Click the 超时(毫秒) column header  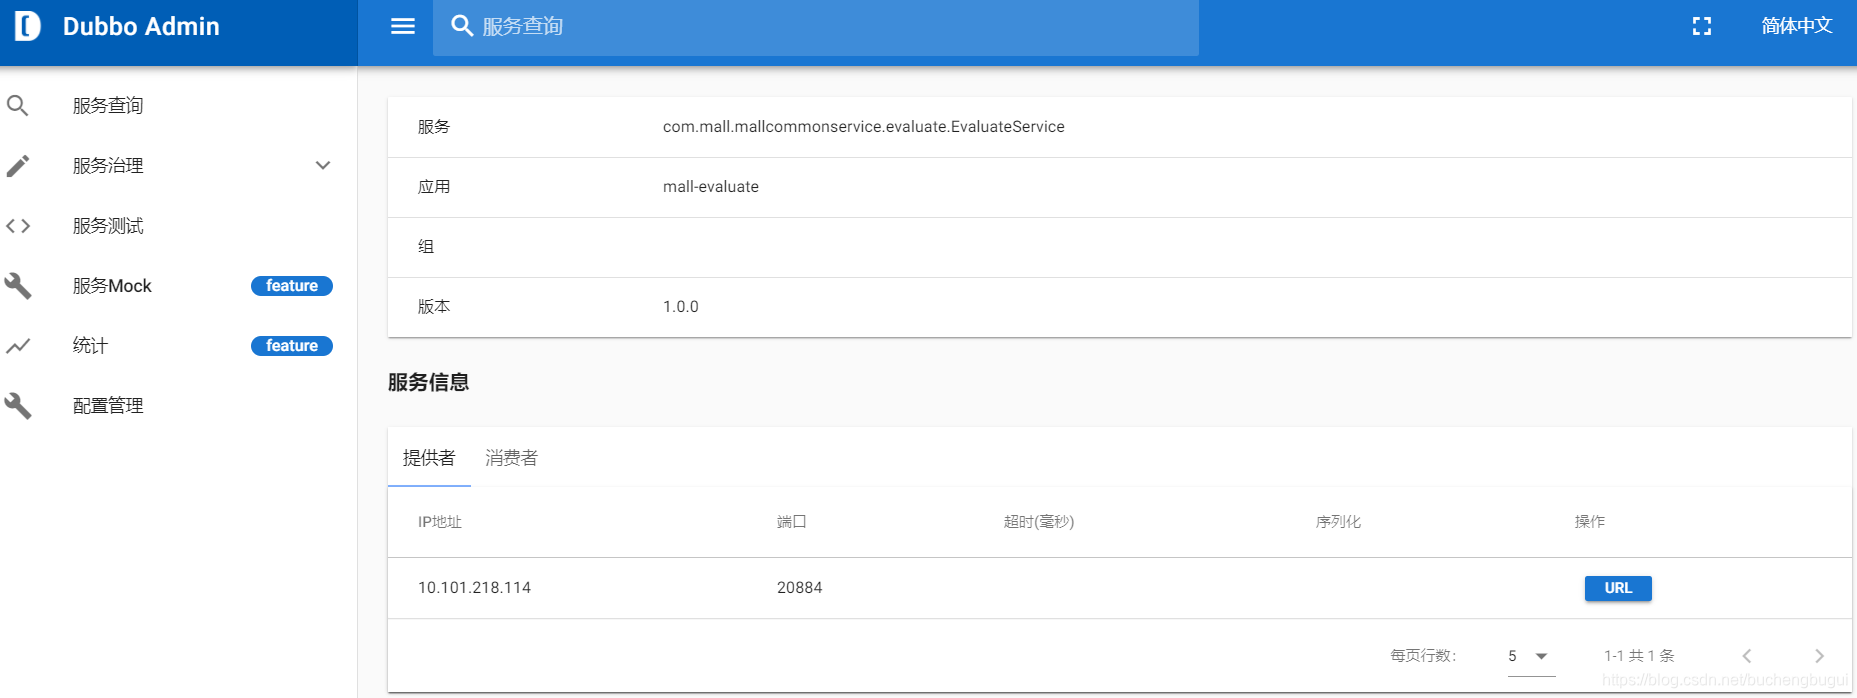[x=1039, y=522]
